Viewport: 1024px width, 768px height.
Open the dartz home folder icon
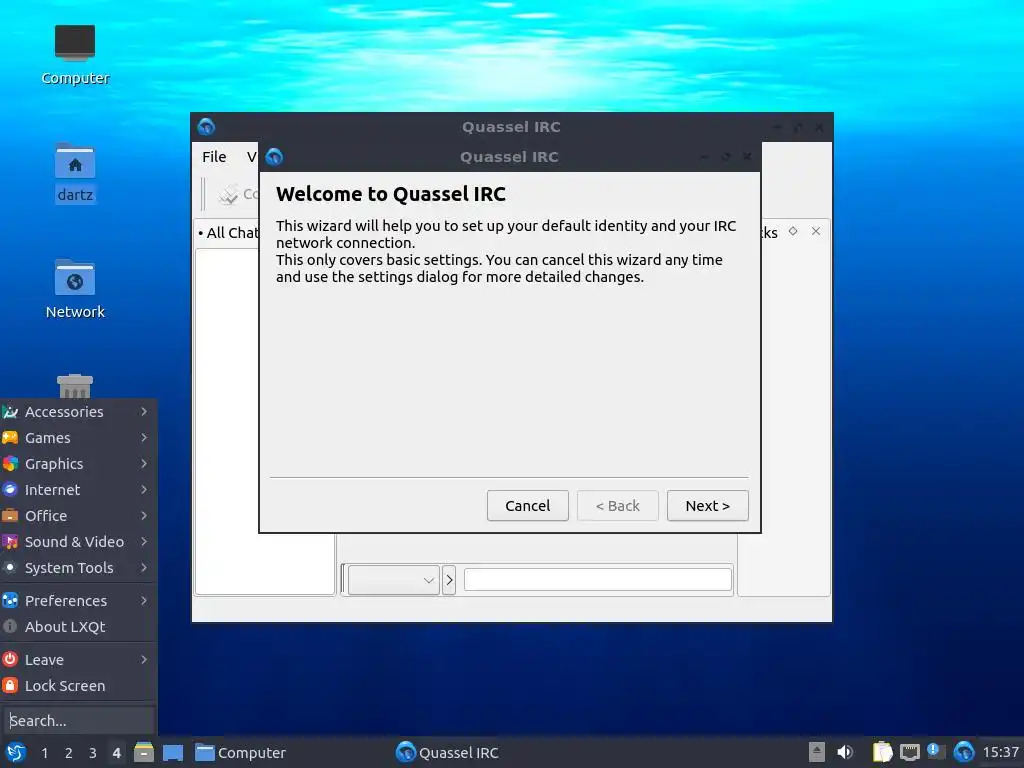click(75, 173)
